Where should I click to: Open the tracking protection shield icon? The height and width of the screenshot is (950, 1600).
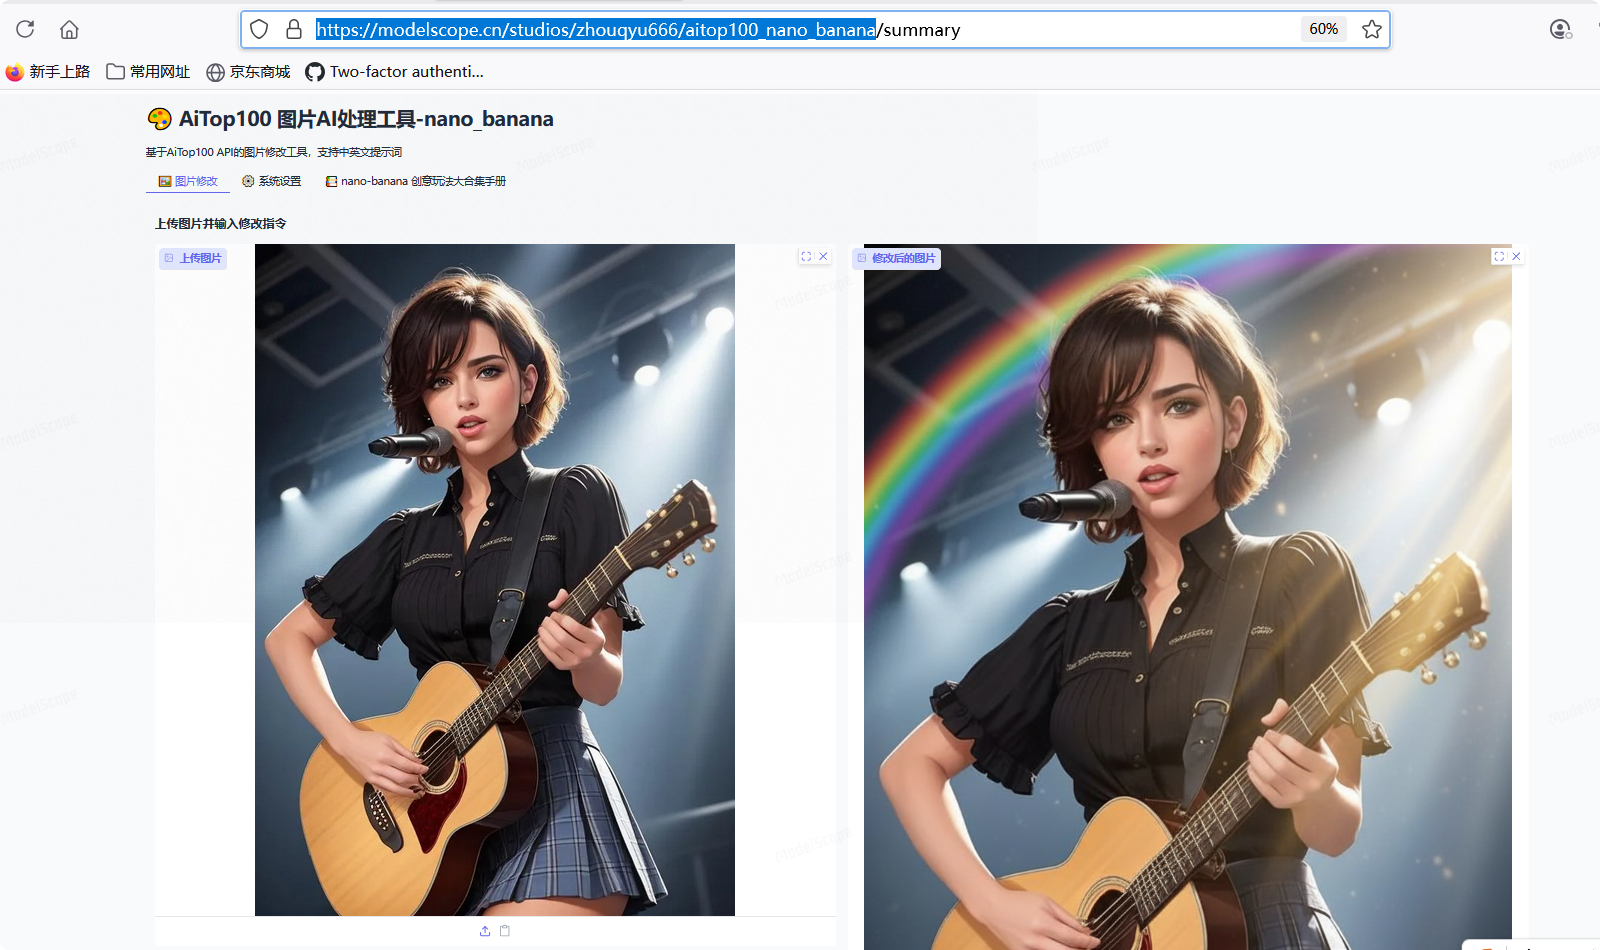click(259, 29)
